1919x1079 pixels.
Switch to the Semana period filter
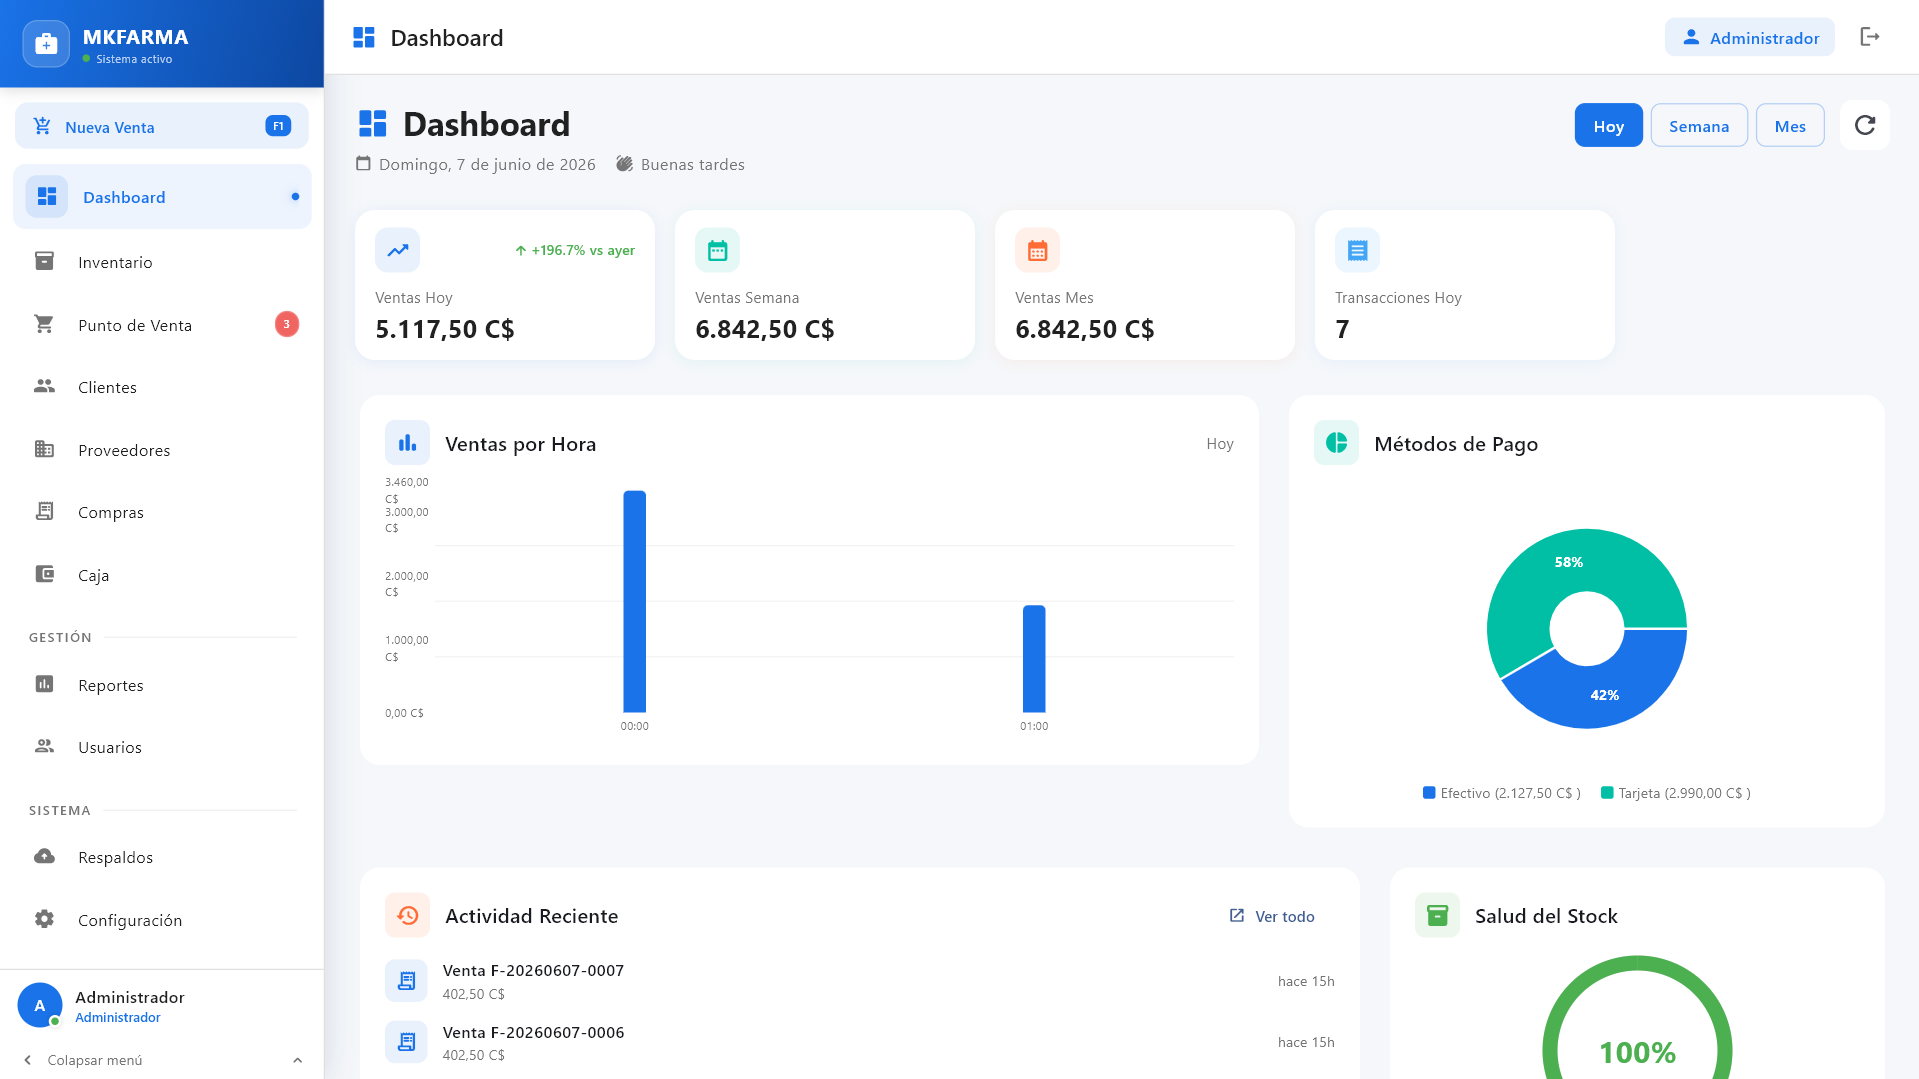tap(1699, 126)
